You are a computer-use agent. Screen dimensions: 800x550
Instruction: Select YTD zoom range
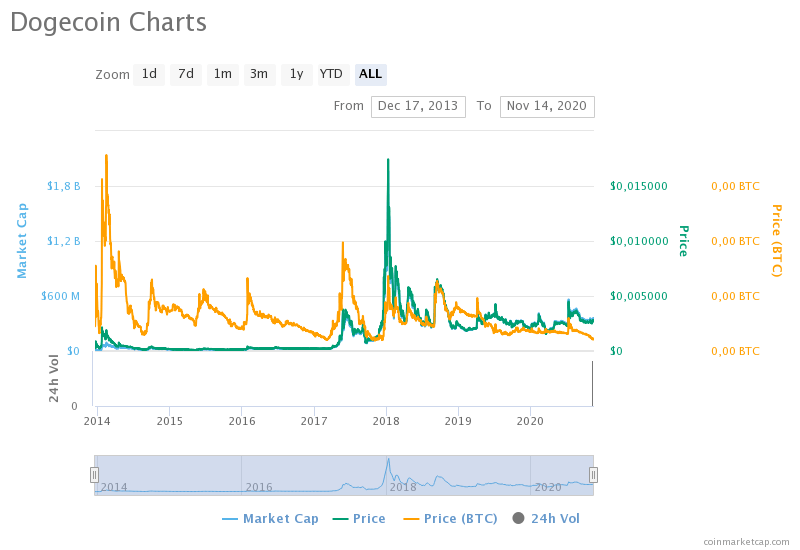click(331, 74)
